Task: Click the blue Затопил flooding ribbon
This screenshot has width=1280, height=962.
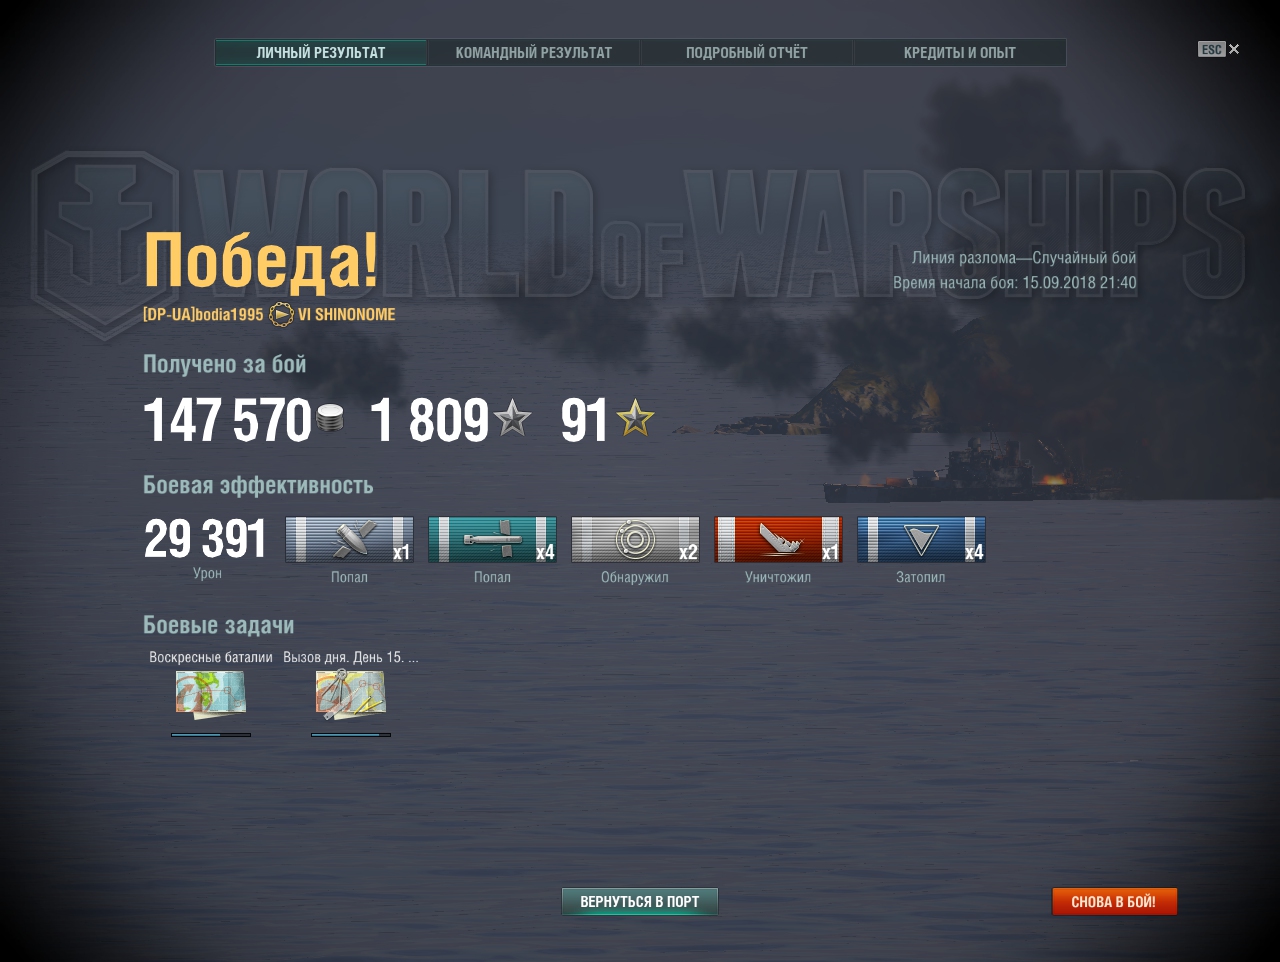Action: pos(921,540)
